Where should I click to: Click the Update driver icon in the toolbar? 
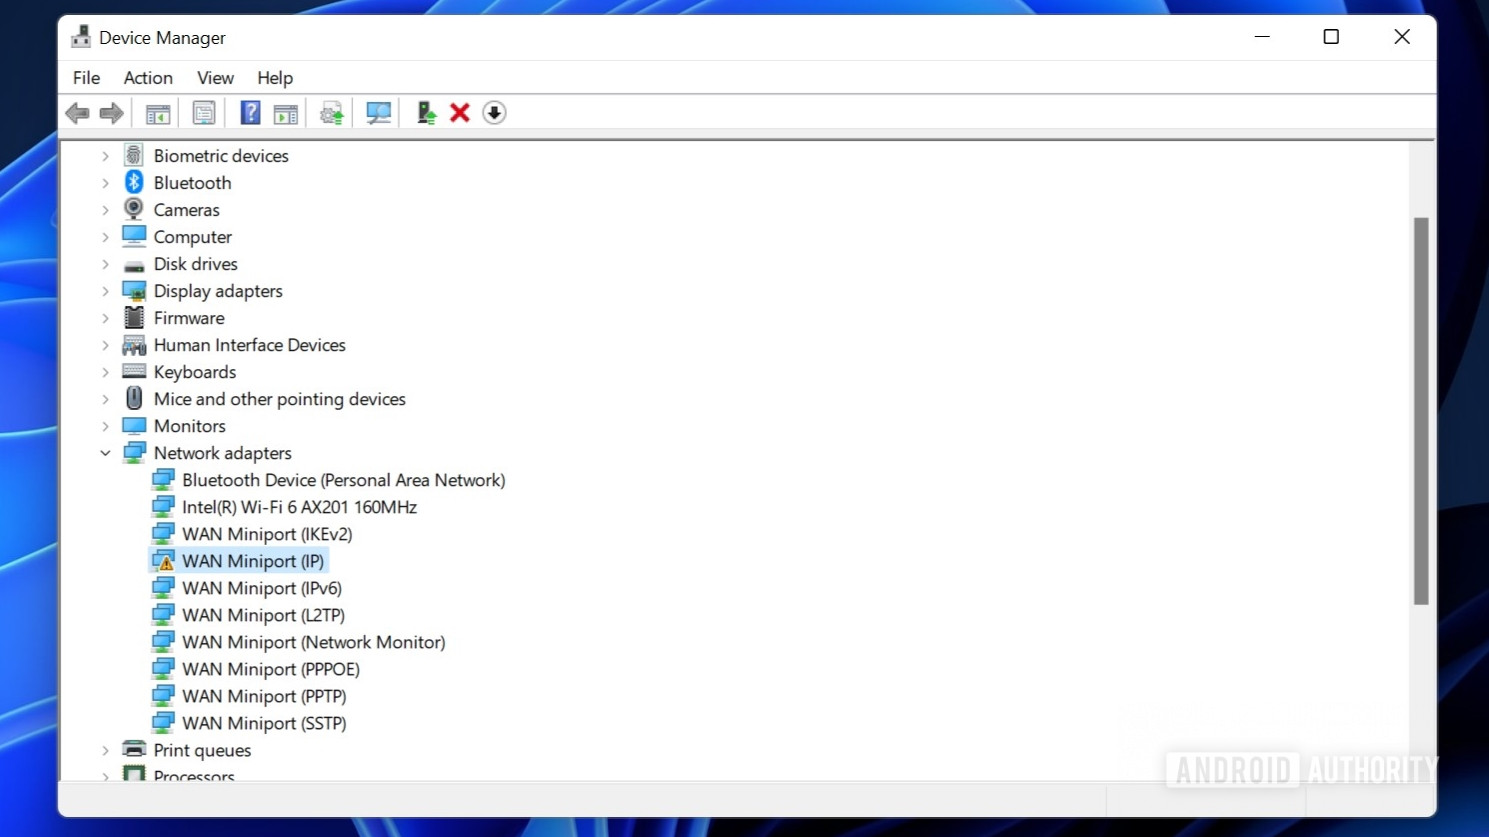click(x=330, y=112)
